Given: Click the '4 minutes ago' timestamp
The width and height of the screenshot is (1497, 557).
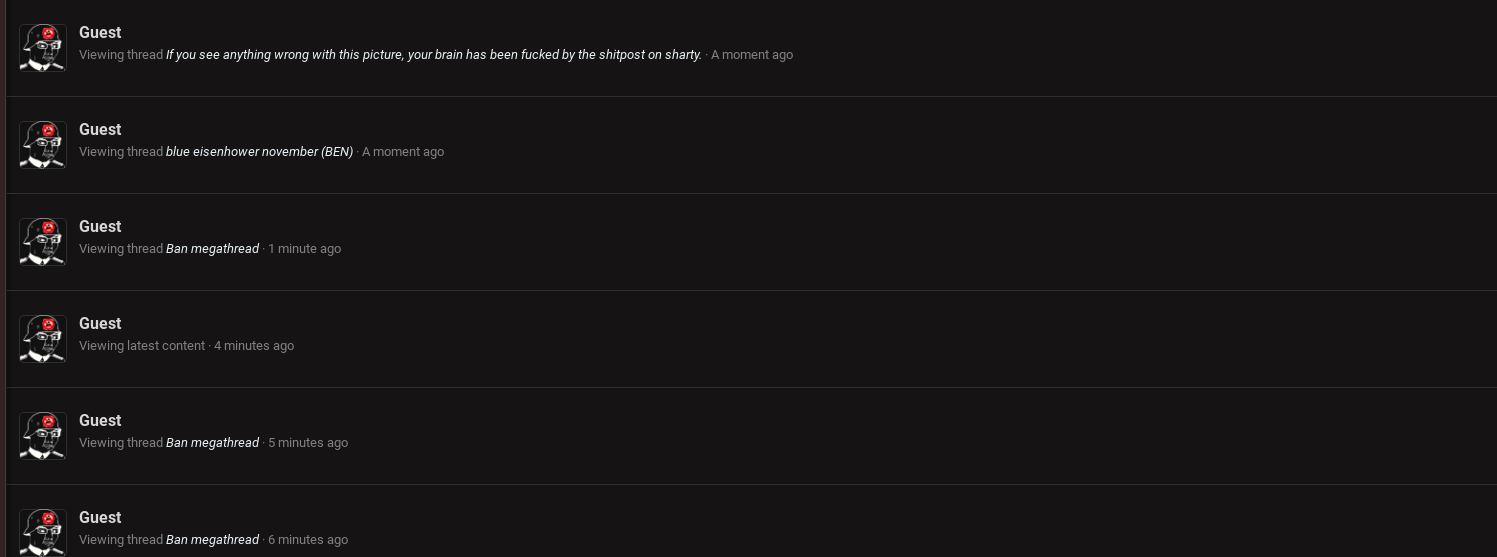Looking at the screenshot, I should [254, 346].
